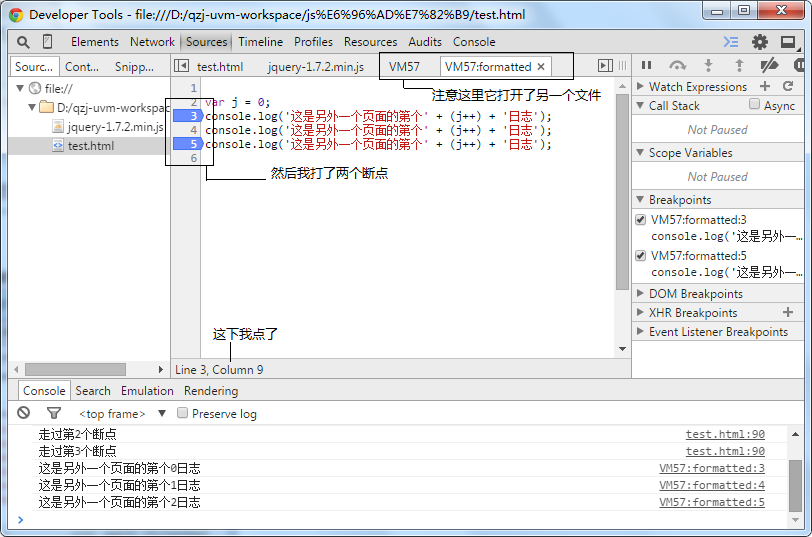
Task: Add a watch expression
Action: [765, 86]
